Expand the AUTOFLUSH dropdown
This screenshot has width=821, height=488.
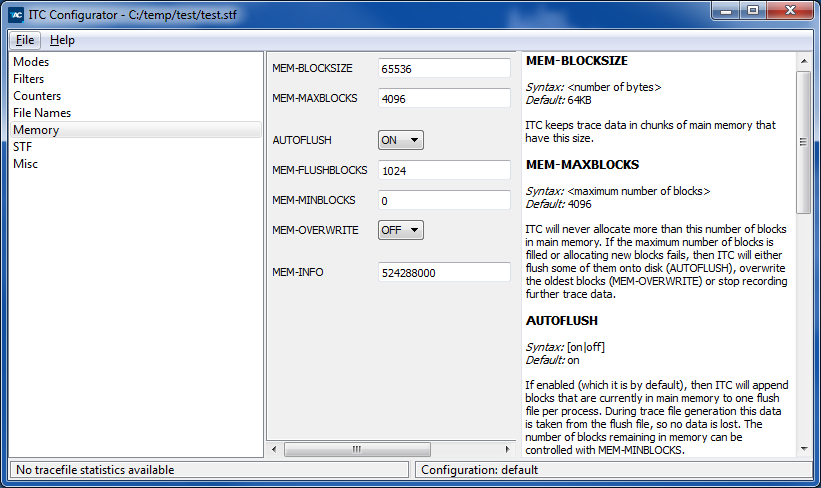click(x=400, y=140)
